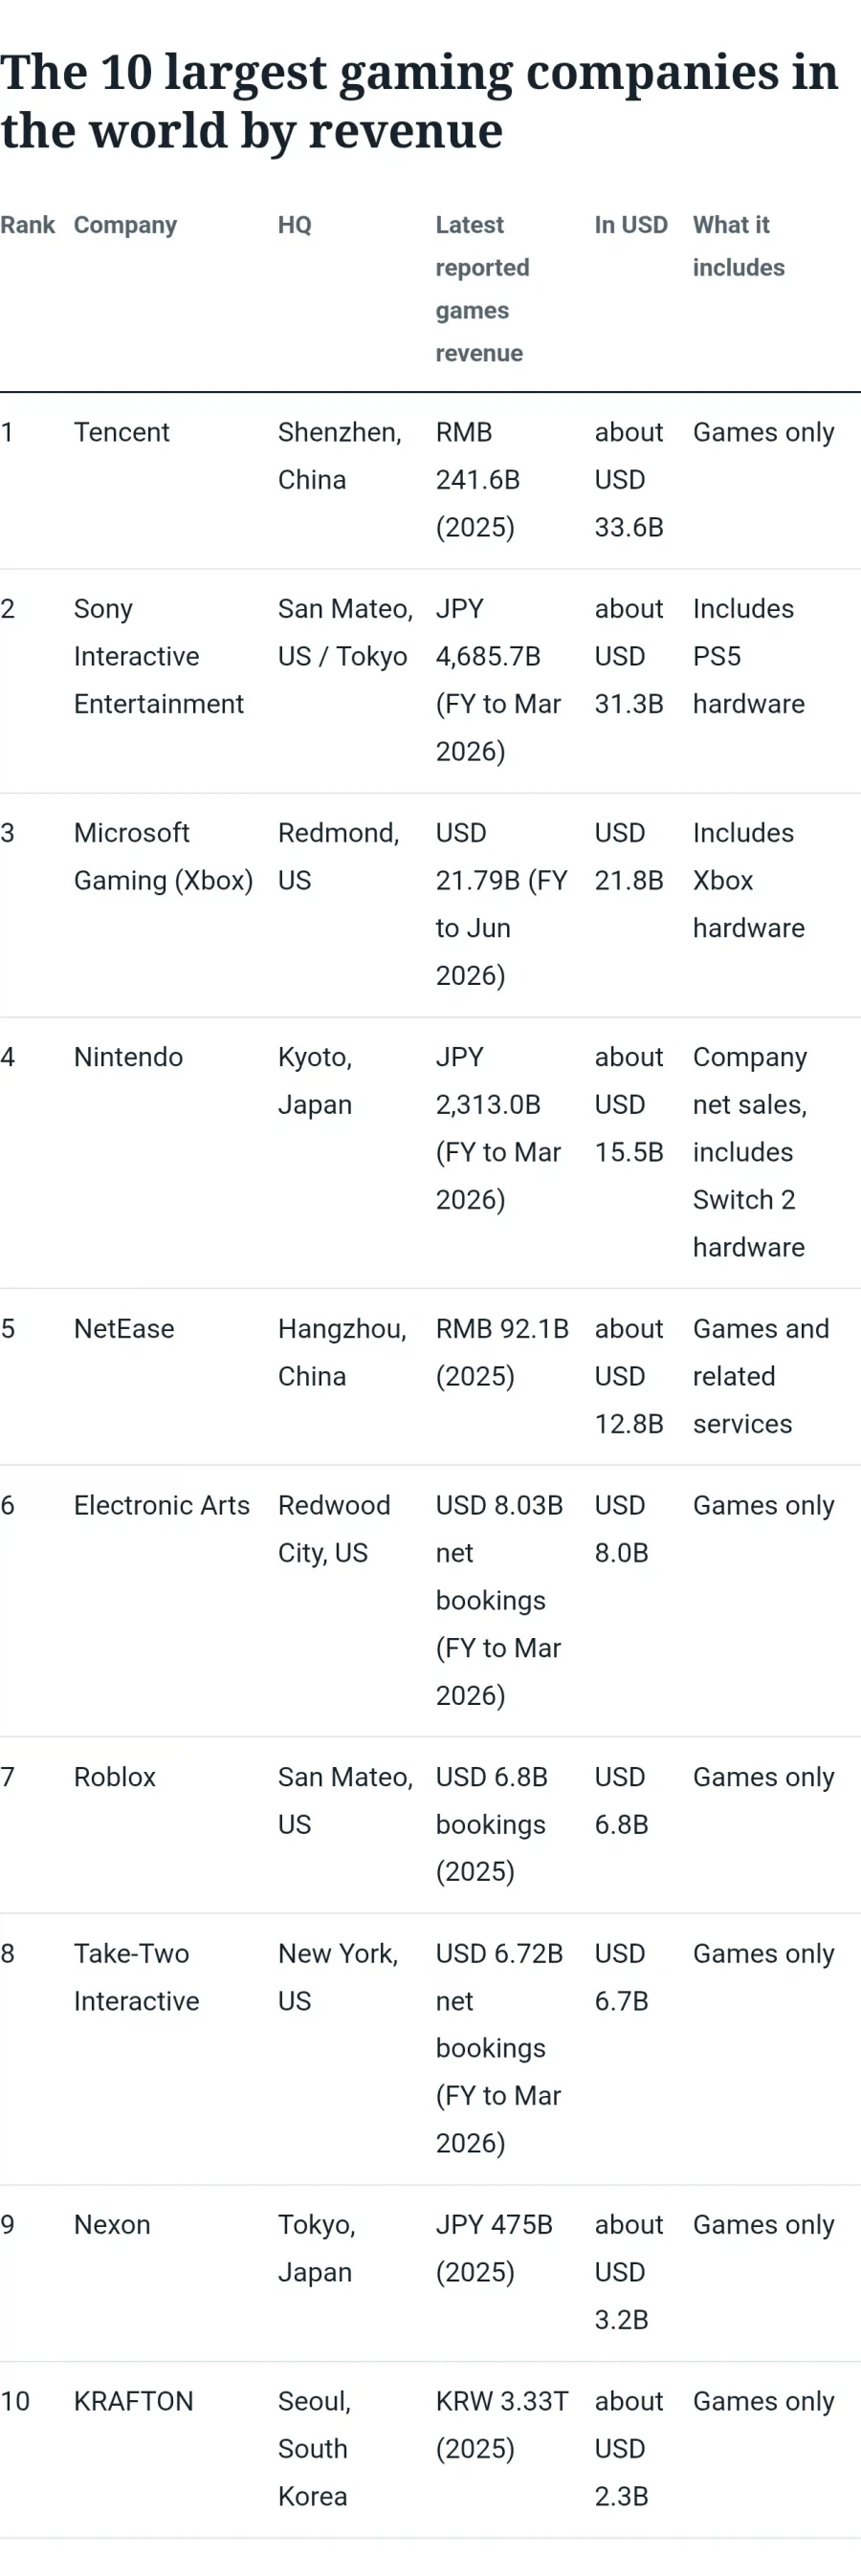Select the Rank column header
The image size is (861, 2576).
[x=27, y=225]
